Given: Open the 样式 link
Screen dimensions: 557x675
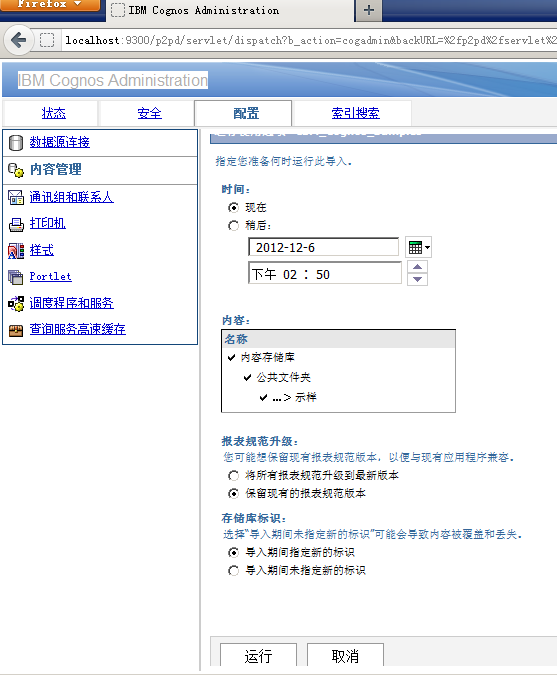Looking at the screenshot, I should pyautogui.click(x=42, y=250).
